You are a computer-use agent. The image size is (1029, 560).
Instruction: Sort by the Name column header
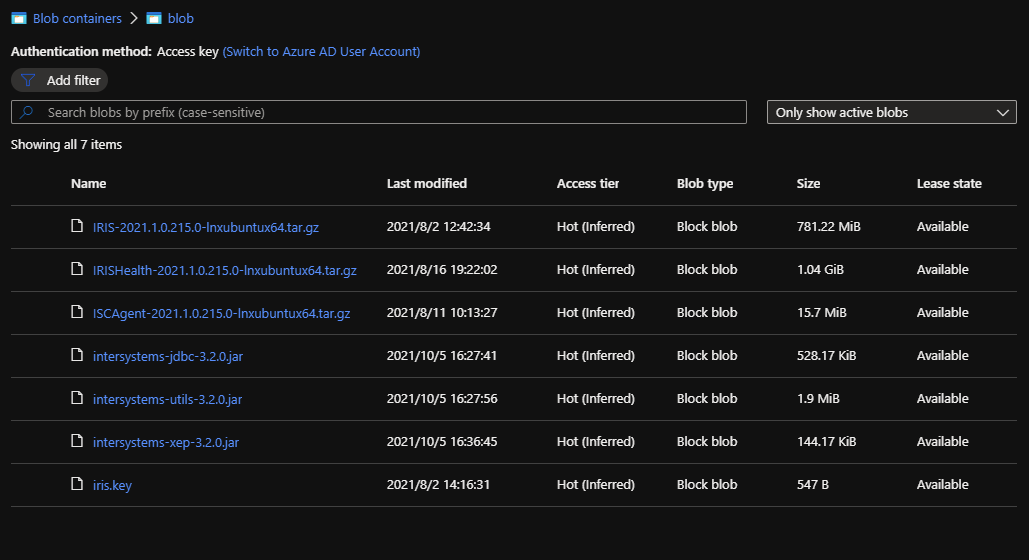click(x=89, y=184)
